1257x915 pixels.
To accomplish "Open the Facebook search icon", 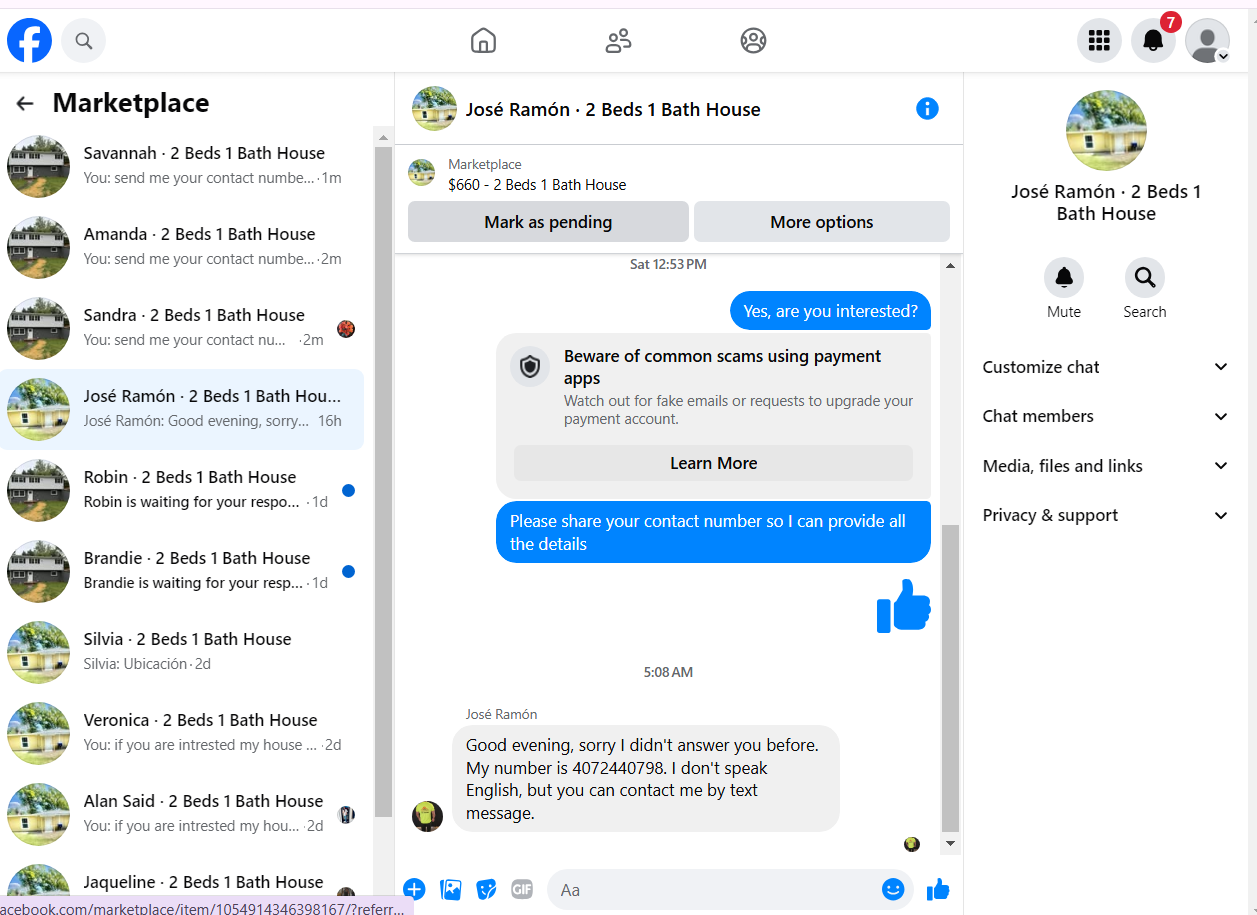I will 84,41.
